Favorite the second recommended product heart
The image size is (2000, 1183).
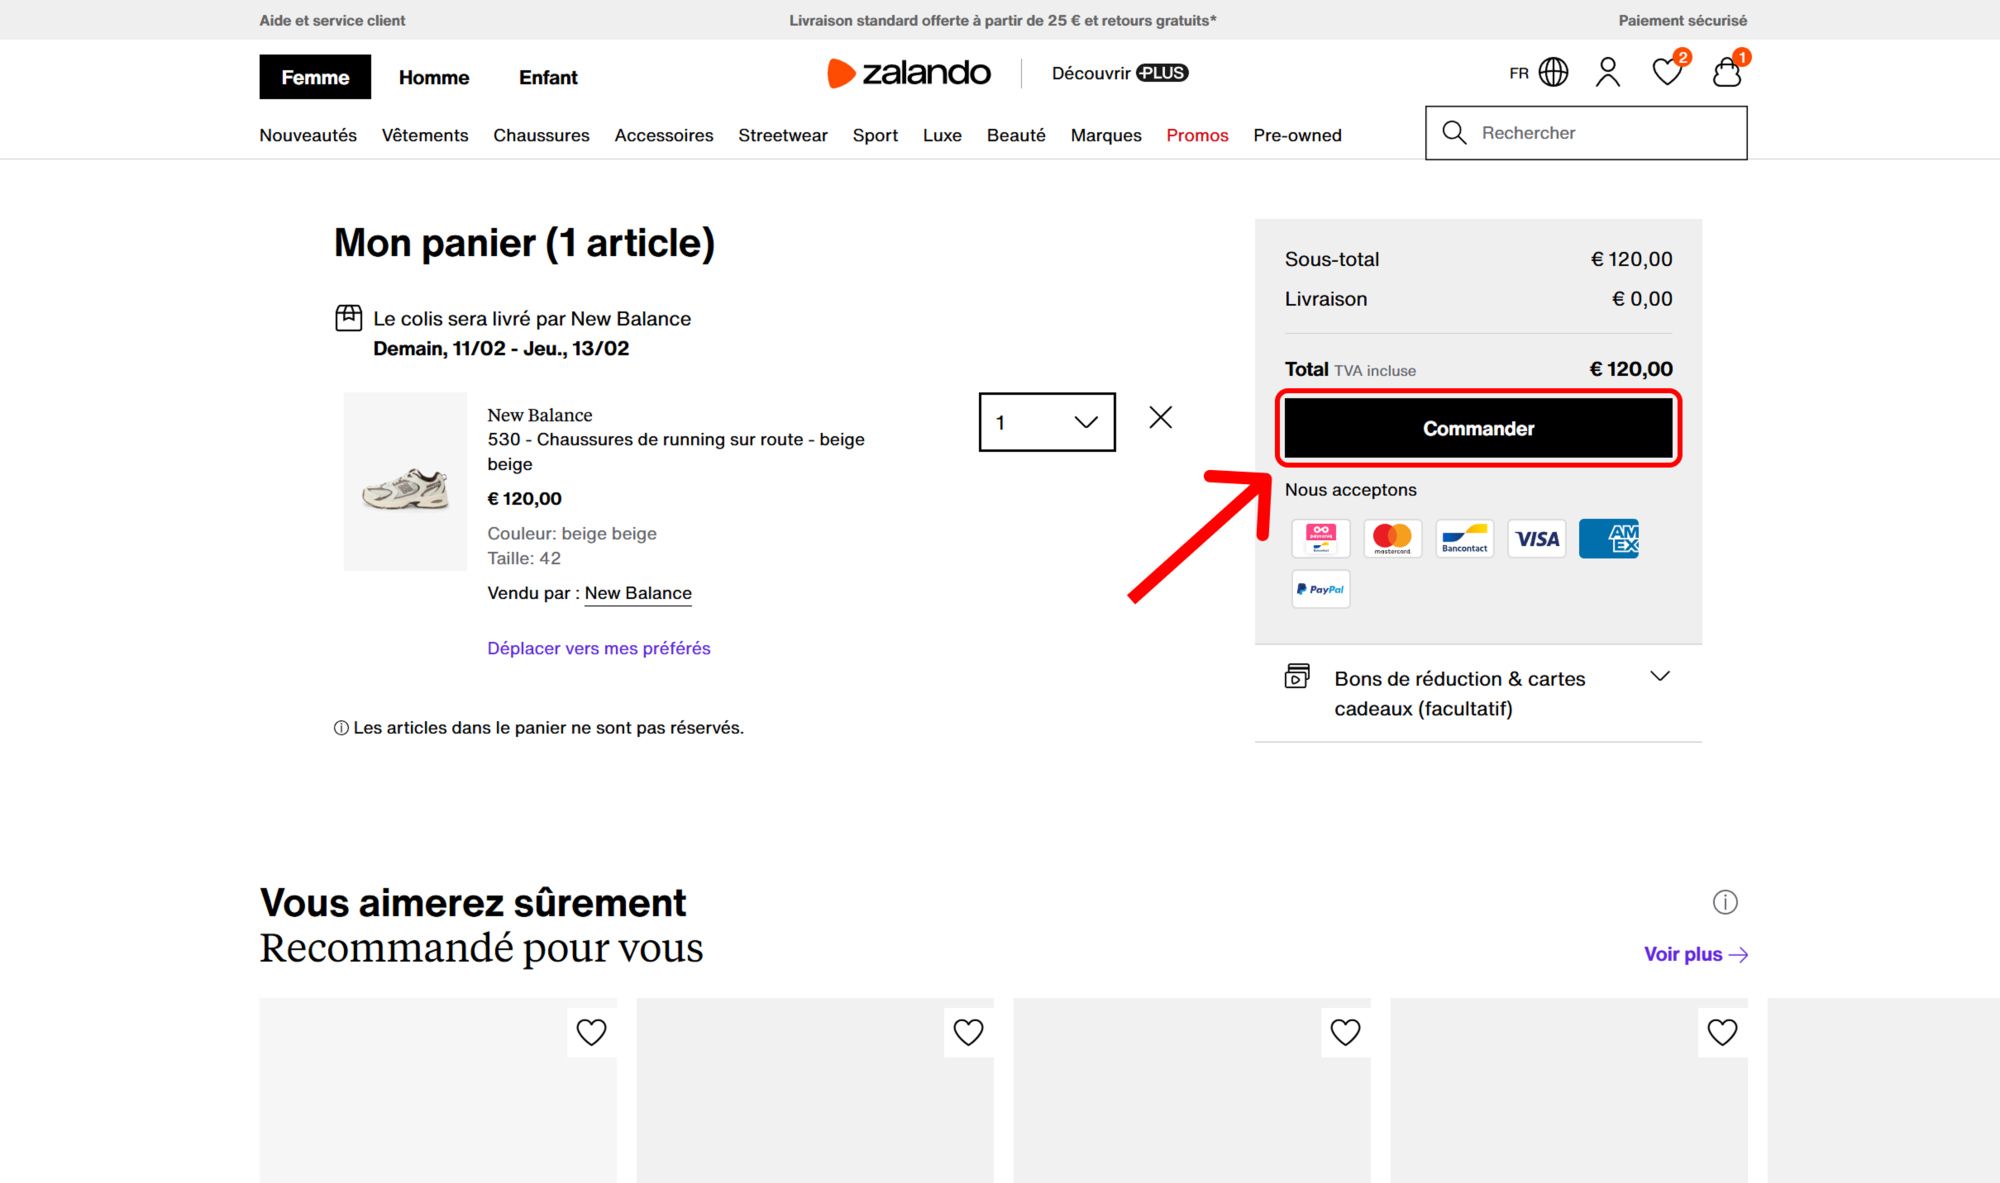click(x=968, y=1032)
